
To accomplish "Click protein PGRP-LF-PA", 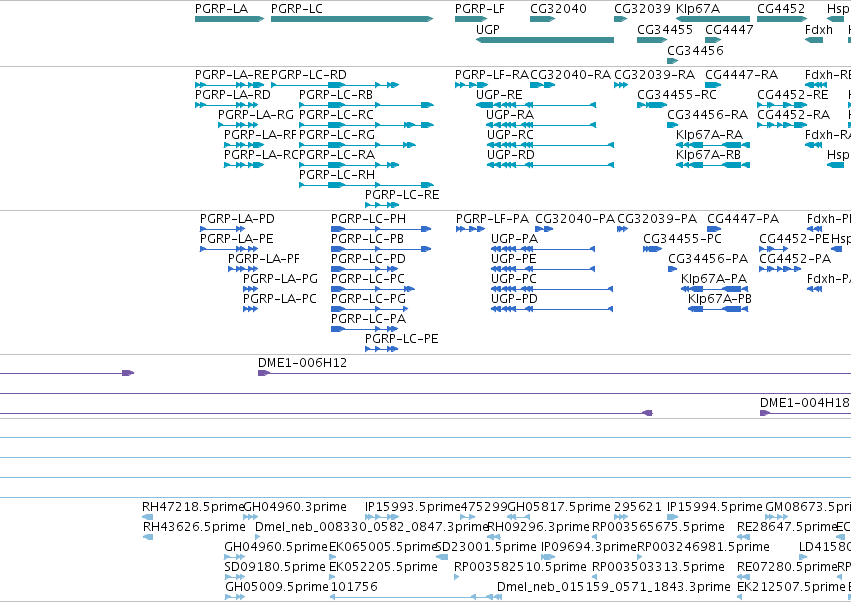I will click(x=470, y=229).
